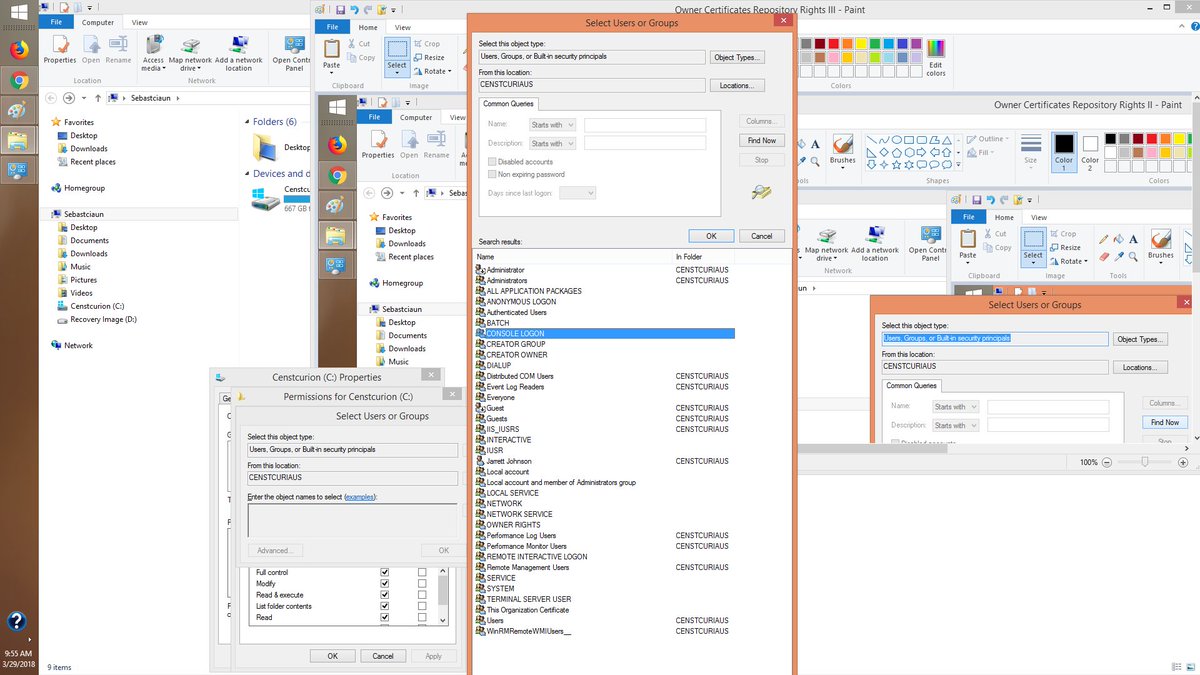Switch to the View tab of the innermost Paint
Image resolution: width=1200 pixels, height=675 pixels.
1039,217
